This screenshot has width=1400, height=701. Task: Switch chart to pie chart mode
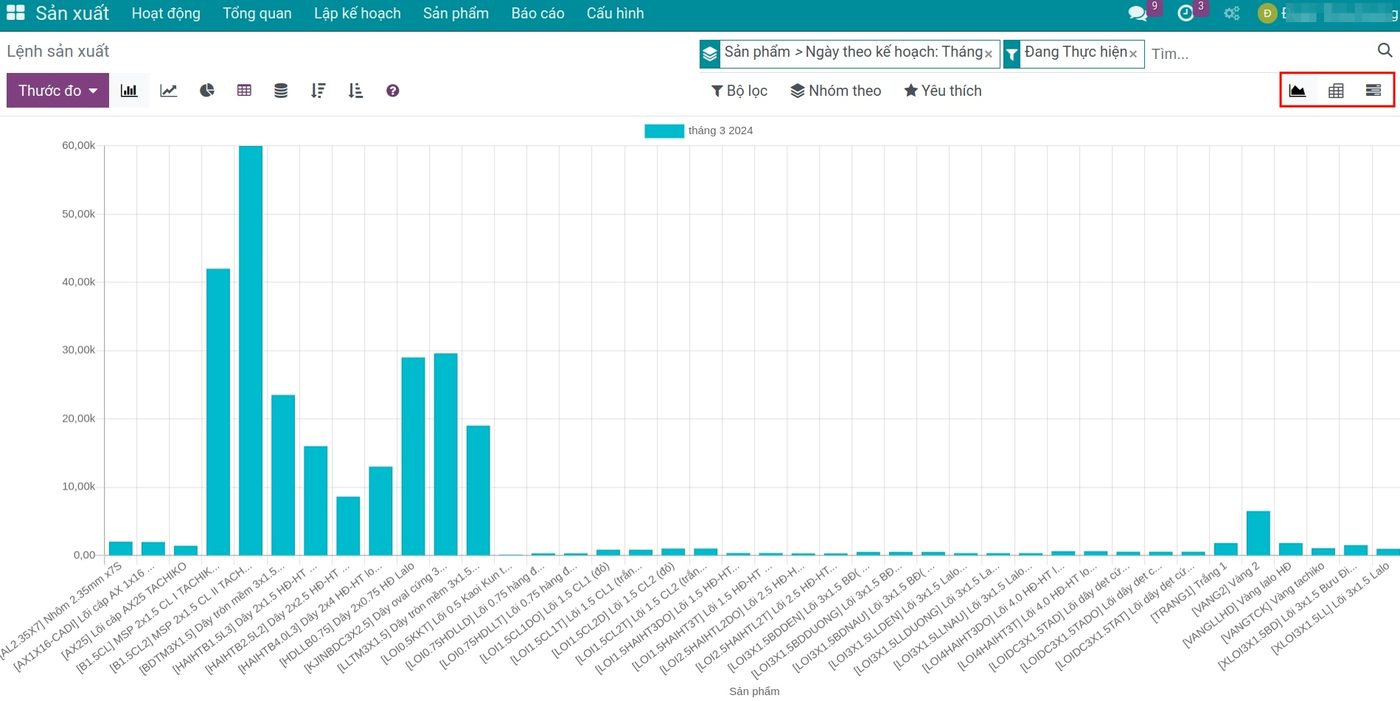(207, 90)
